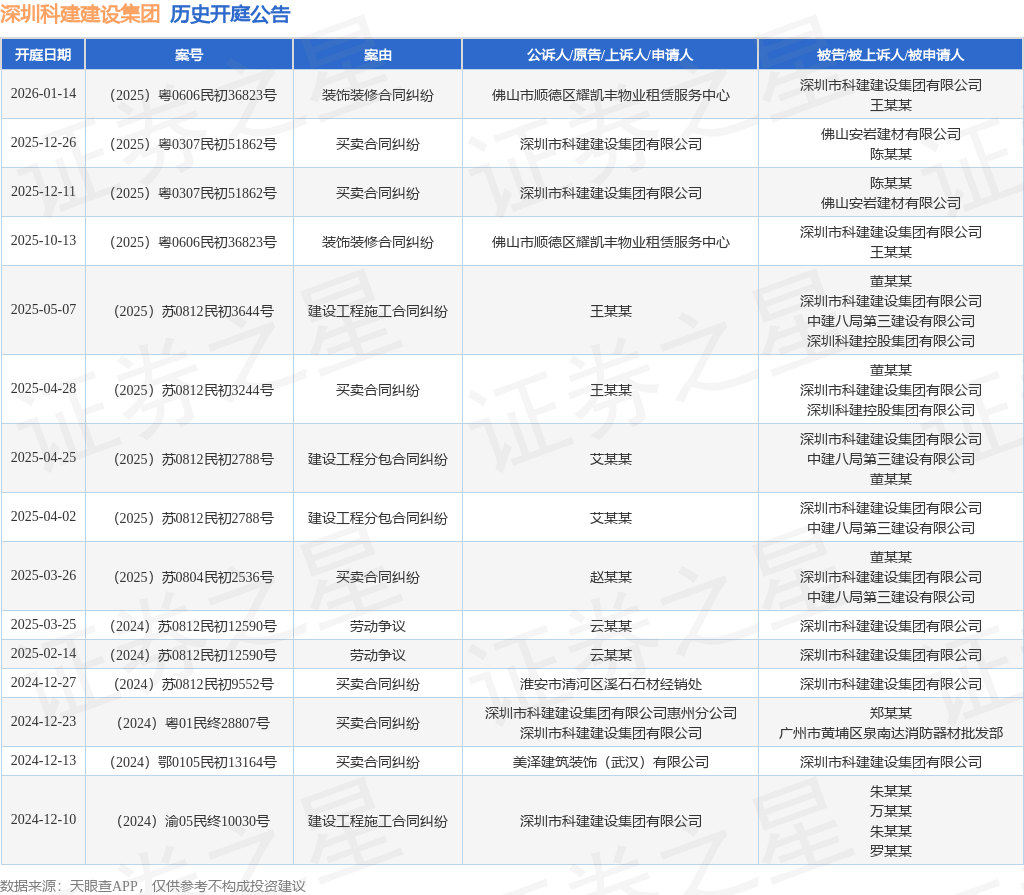Click 买卖合同纠纷 in the 2024-12-13 row
This screenshot has width=1024, height=895.
pos(377,762)
